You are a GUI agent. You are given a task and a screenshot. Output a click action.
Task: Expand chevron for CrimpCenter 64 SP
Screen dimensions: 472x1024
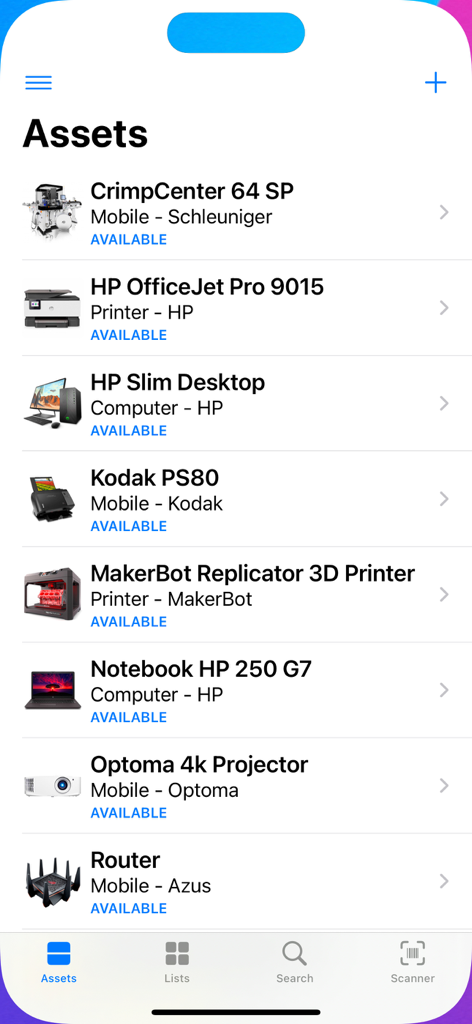click(444, 212)
